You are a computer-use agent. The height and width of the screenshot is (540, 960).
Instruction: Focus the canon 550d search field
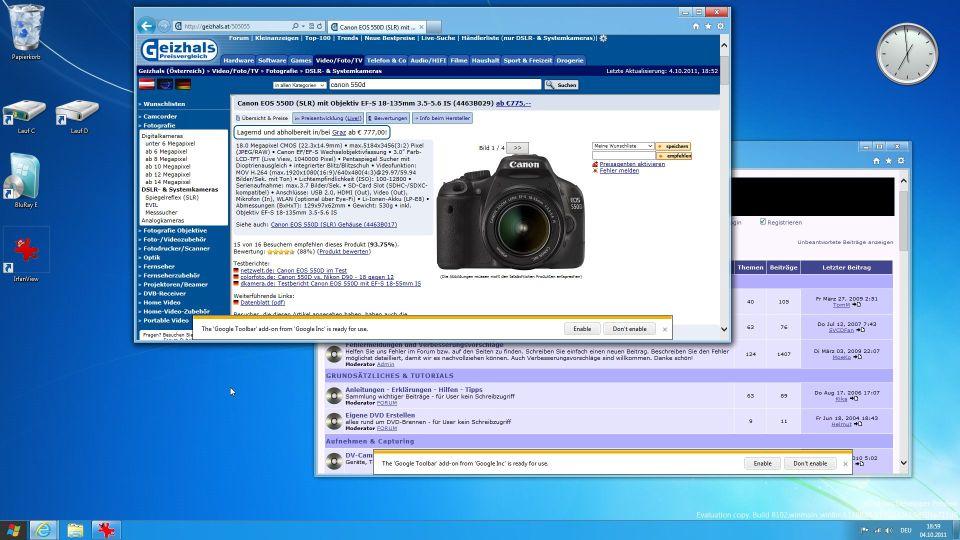tap(435, 84)
